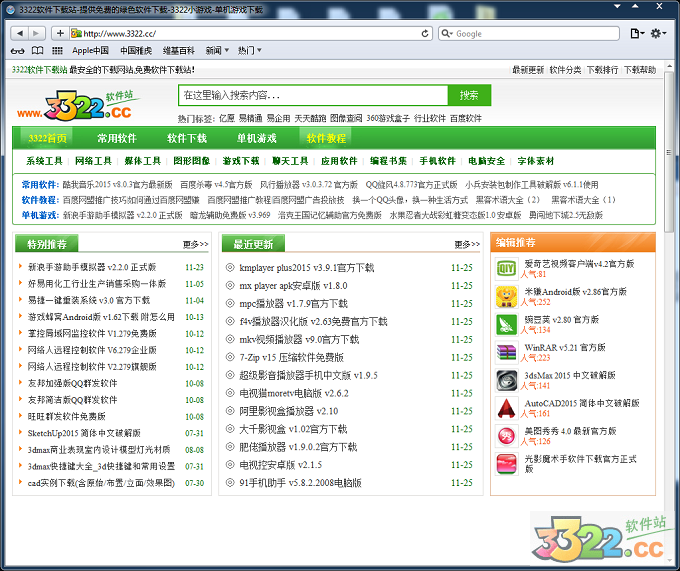This screenshot has height=571, width=680.
Task: Click the vertical scrollbar thumb
Action: [669, 153]
